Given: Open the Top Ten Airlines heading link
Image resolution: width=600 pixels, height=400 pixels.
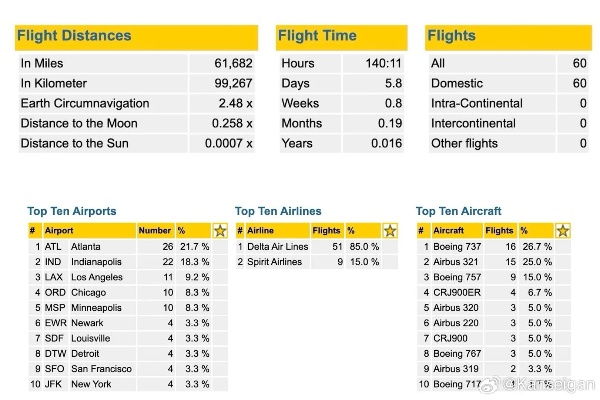Looking at the screenshot, I should coord(278,211).
